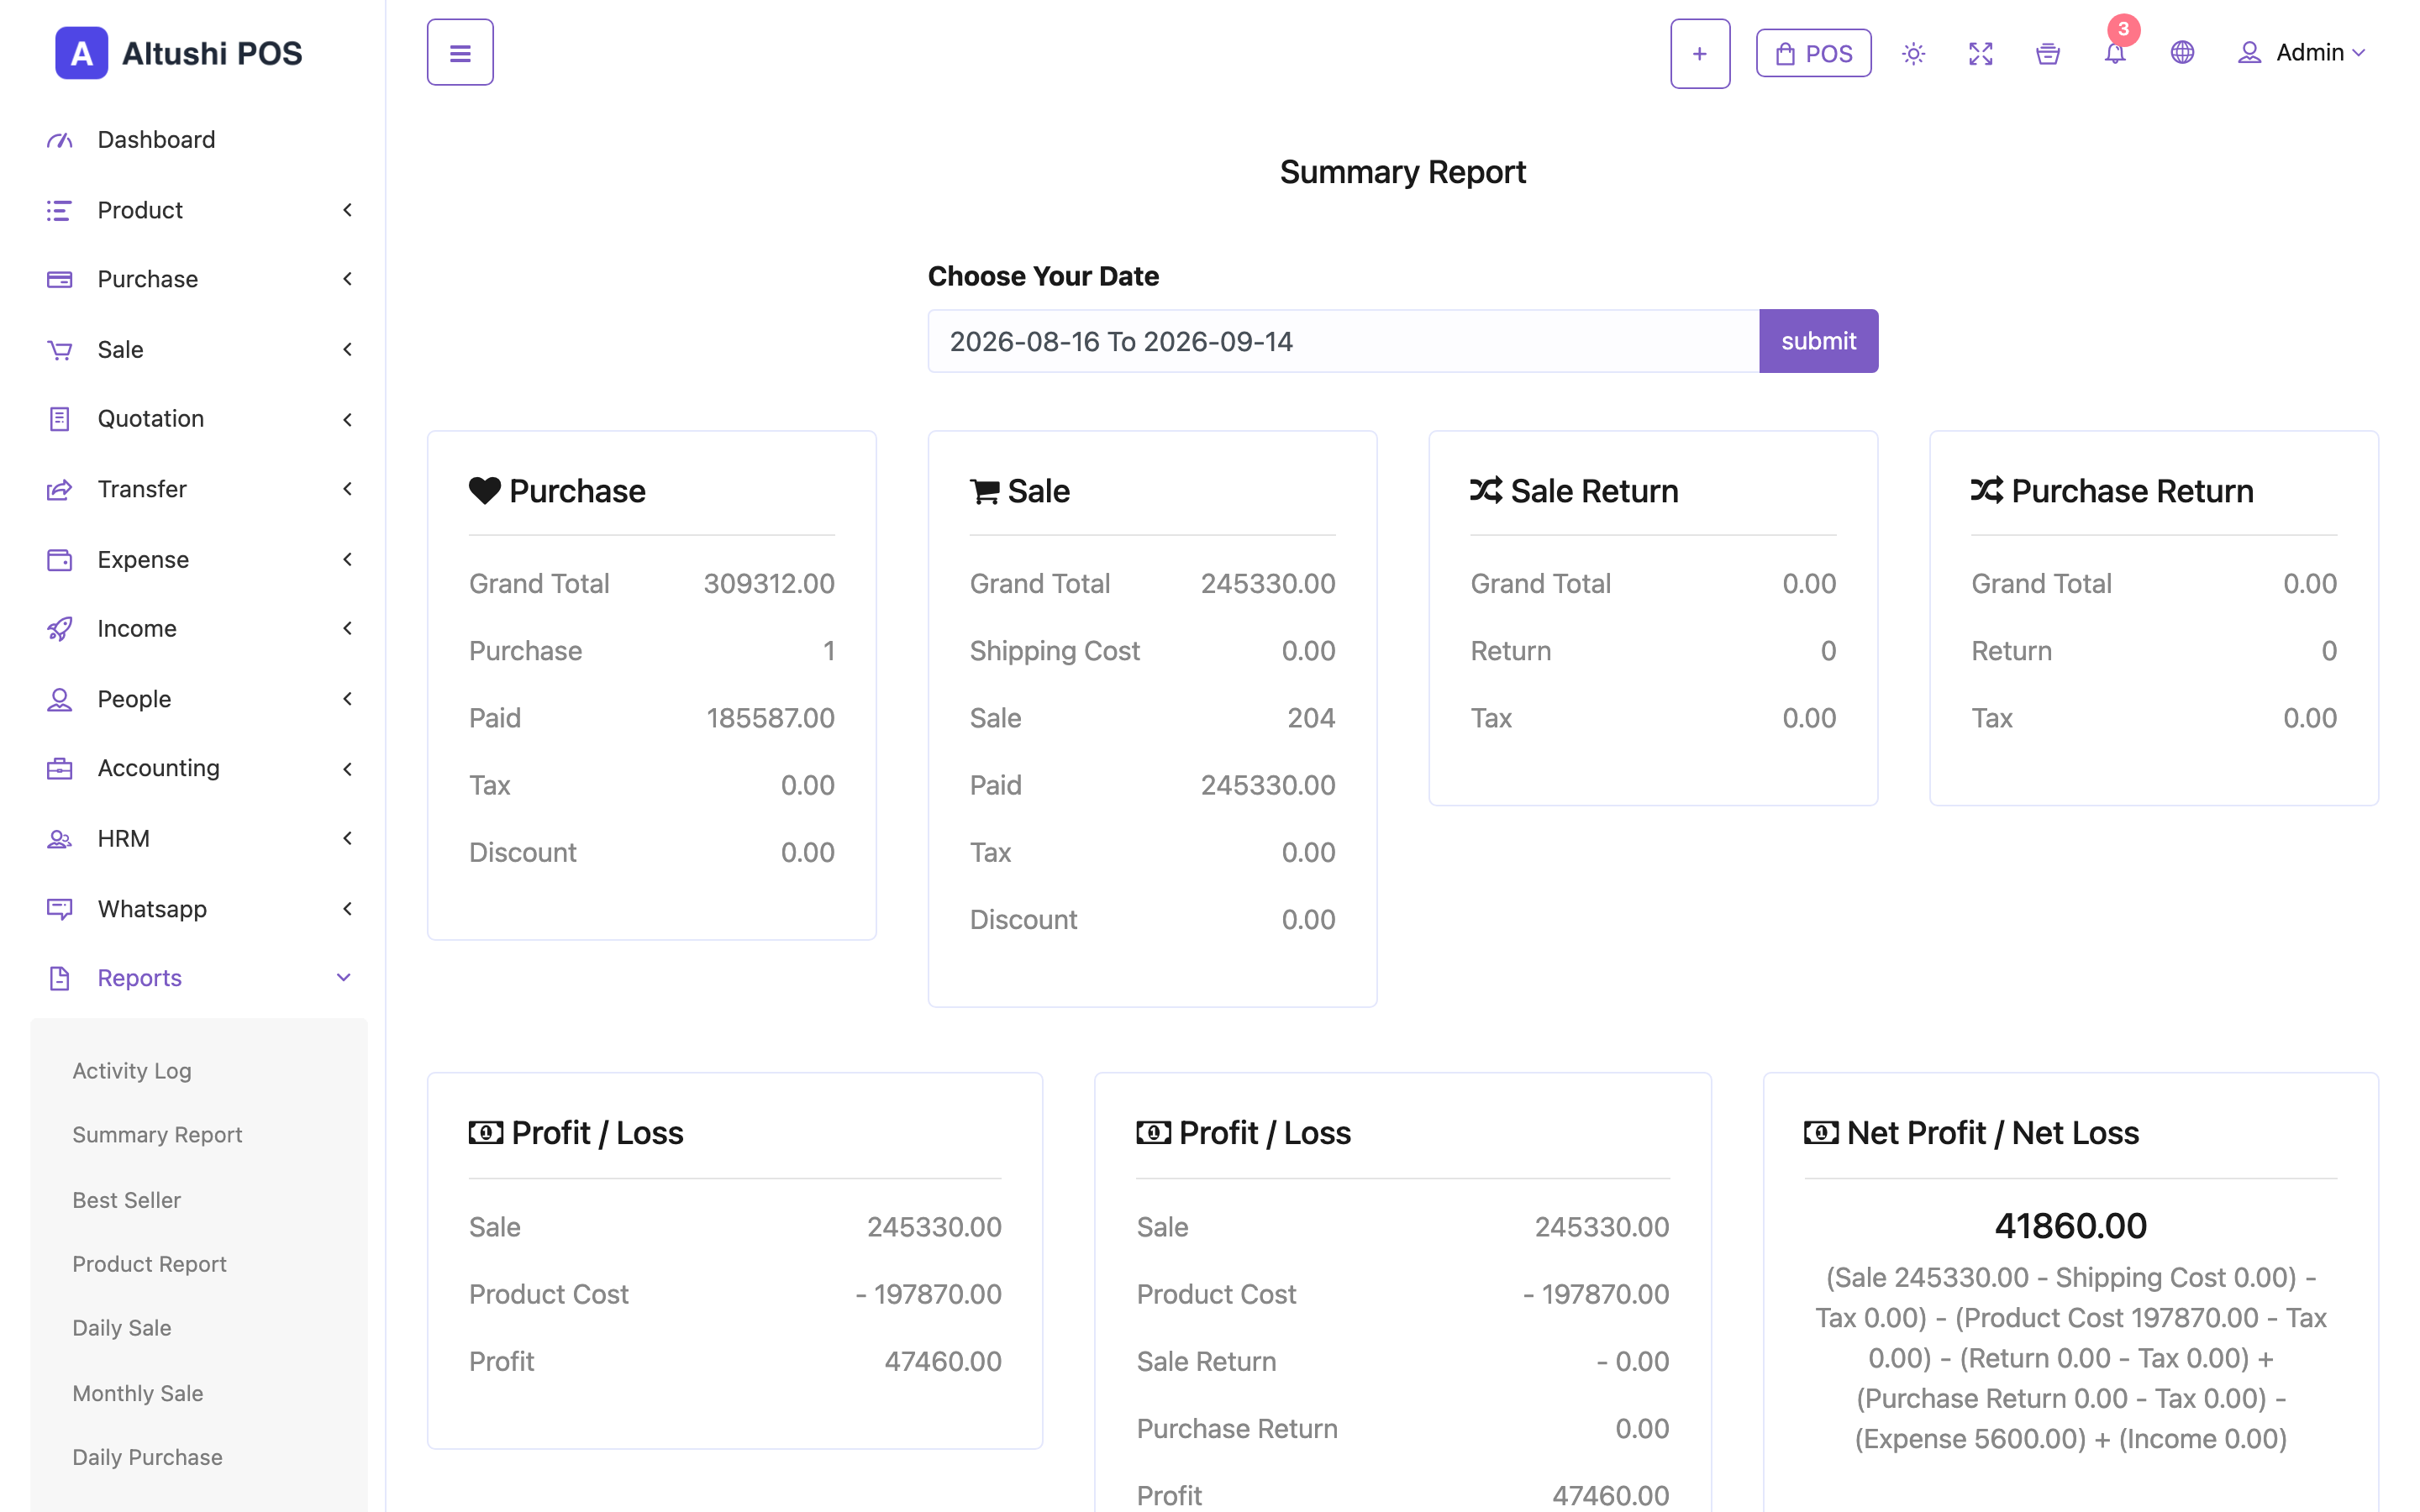This screenshot has height=1512, width=2420.
Task: Enter fullscreen mode via the expand icon
Action: (1980, 53)
